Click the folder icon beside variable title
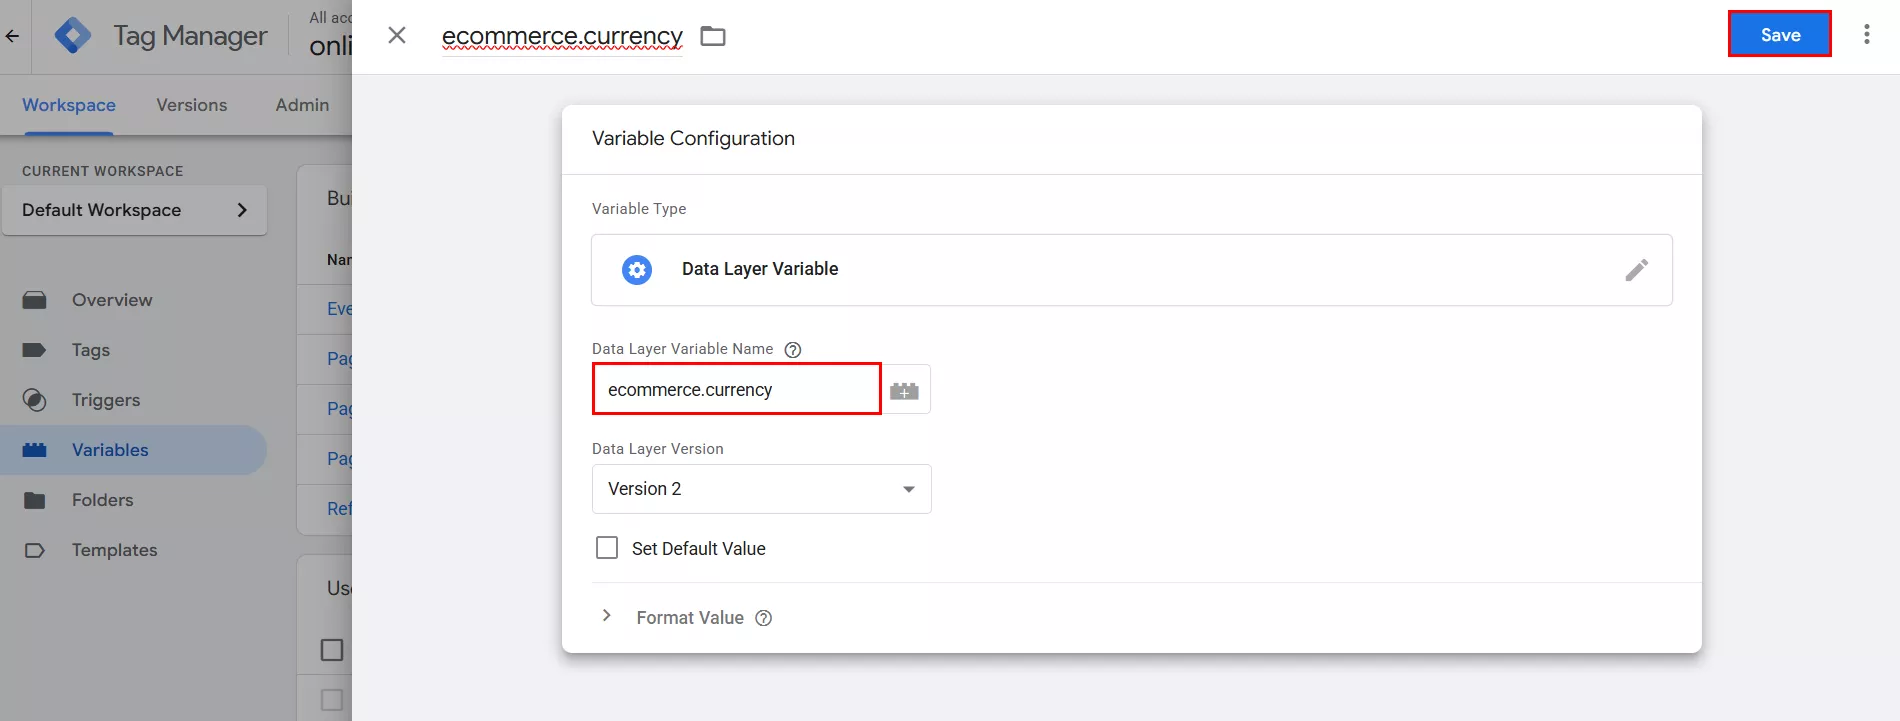The image size is (1900, 721). click(x=712, y=36)
